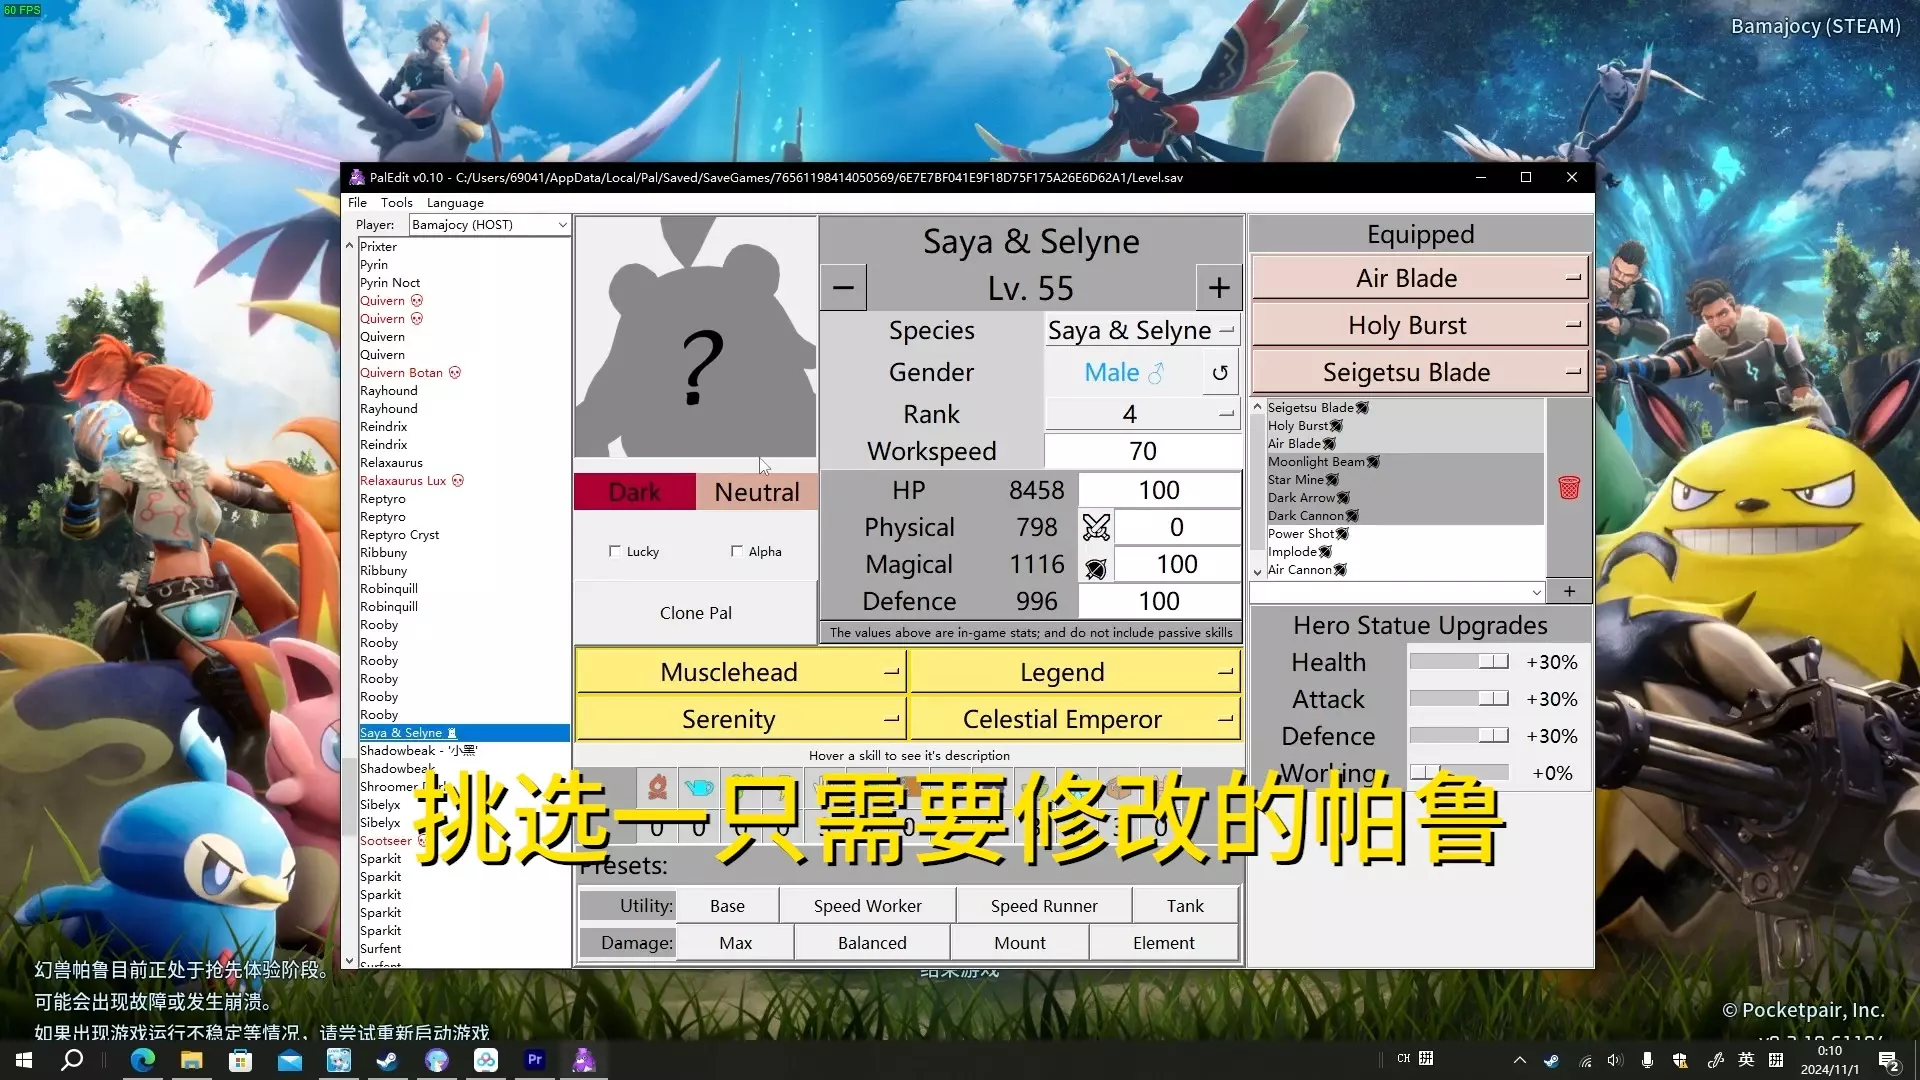This screenshot has height=1080, width=1920.
Task: Open the Species dropdown
Action: [1142, 331]
